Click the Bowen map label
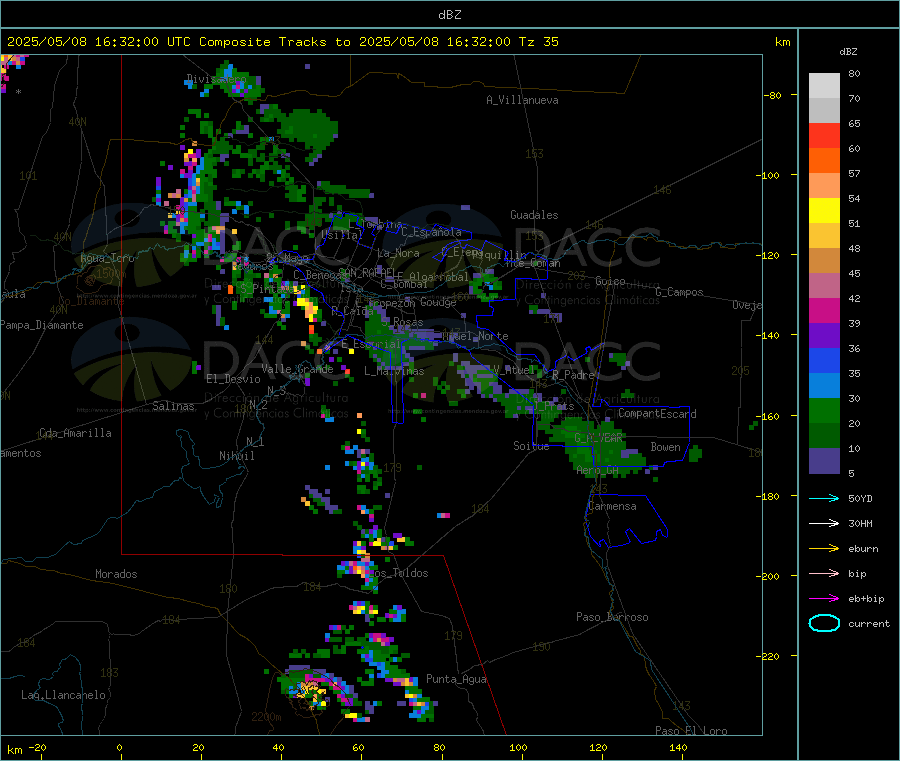Image resolution: width=900 pixels, height=761 pixels. [x=665, y=447]
